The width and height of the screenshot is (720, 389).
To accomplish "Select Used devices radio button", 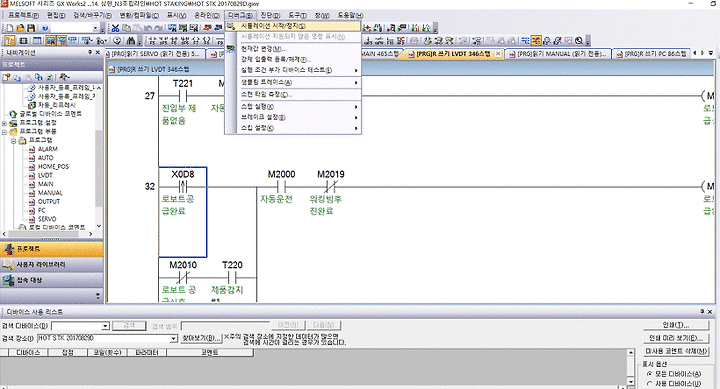I will pos(650,383).
